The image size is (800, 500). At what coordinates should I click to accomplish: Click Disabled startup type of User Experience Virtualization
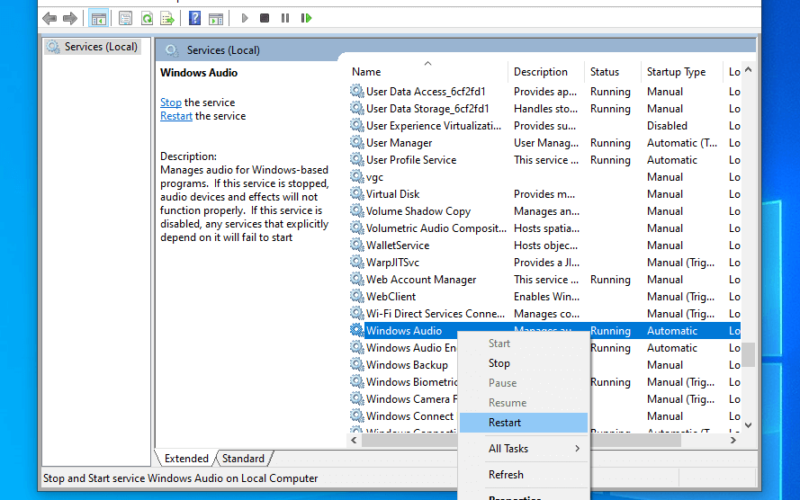(x=667, y=126)
